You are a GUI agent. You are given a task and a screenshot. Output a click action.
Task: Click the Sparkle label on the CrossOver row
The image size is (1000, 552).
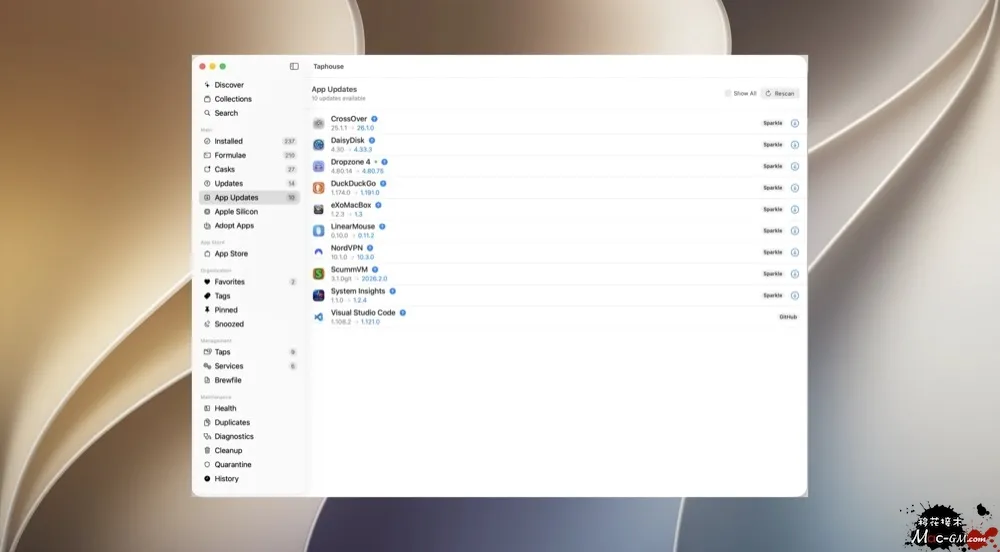tap(772, 123)
